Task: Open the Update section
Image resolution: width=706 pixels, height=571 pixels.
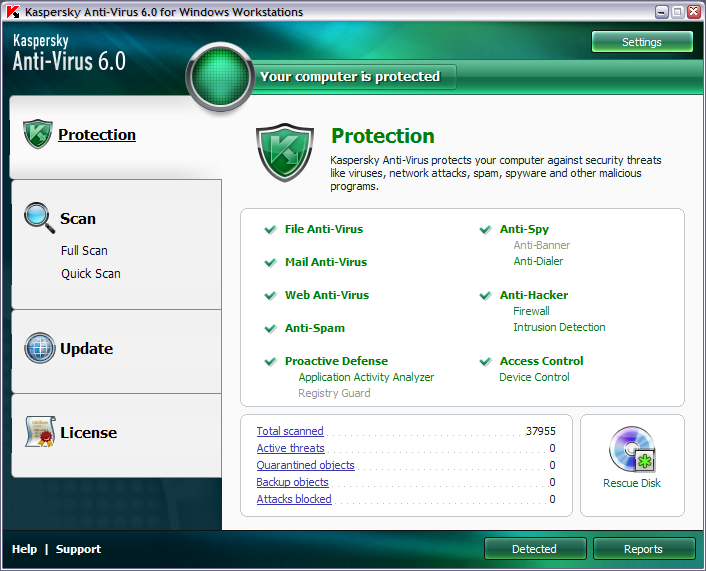Action: pyautogui.click(x=86, y=349)
